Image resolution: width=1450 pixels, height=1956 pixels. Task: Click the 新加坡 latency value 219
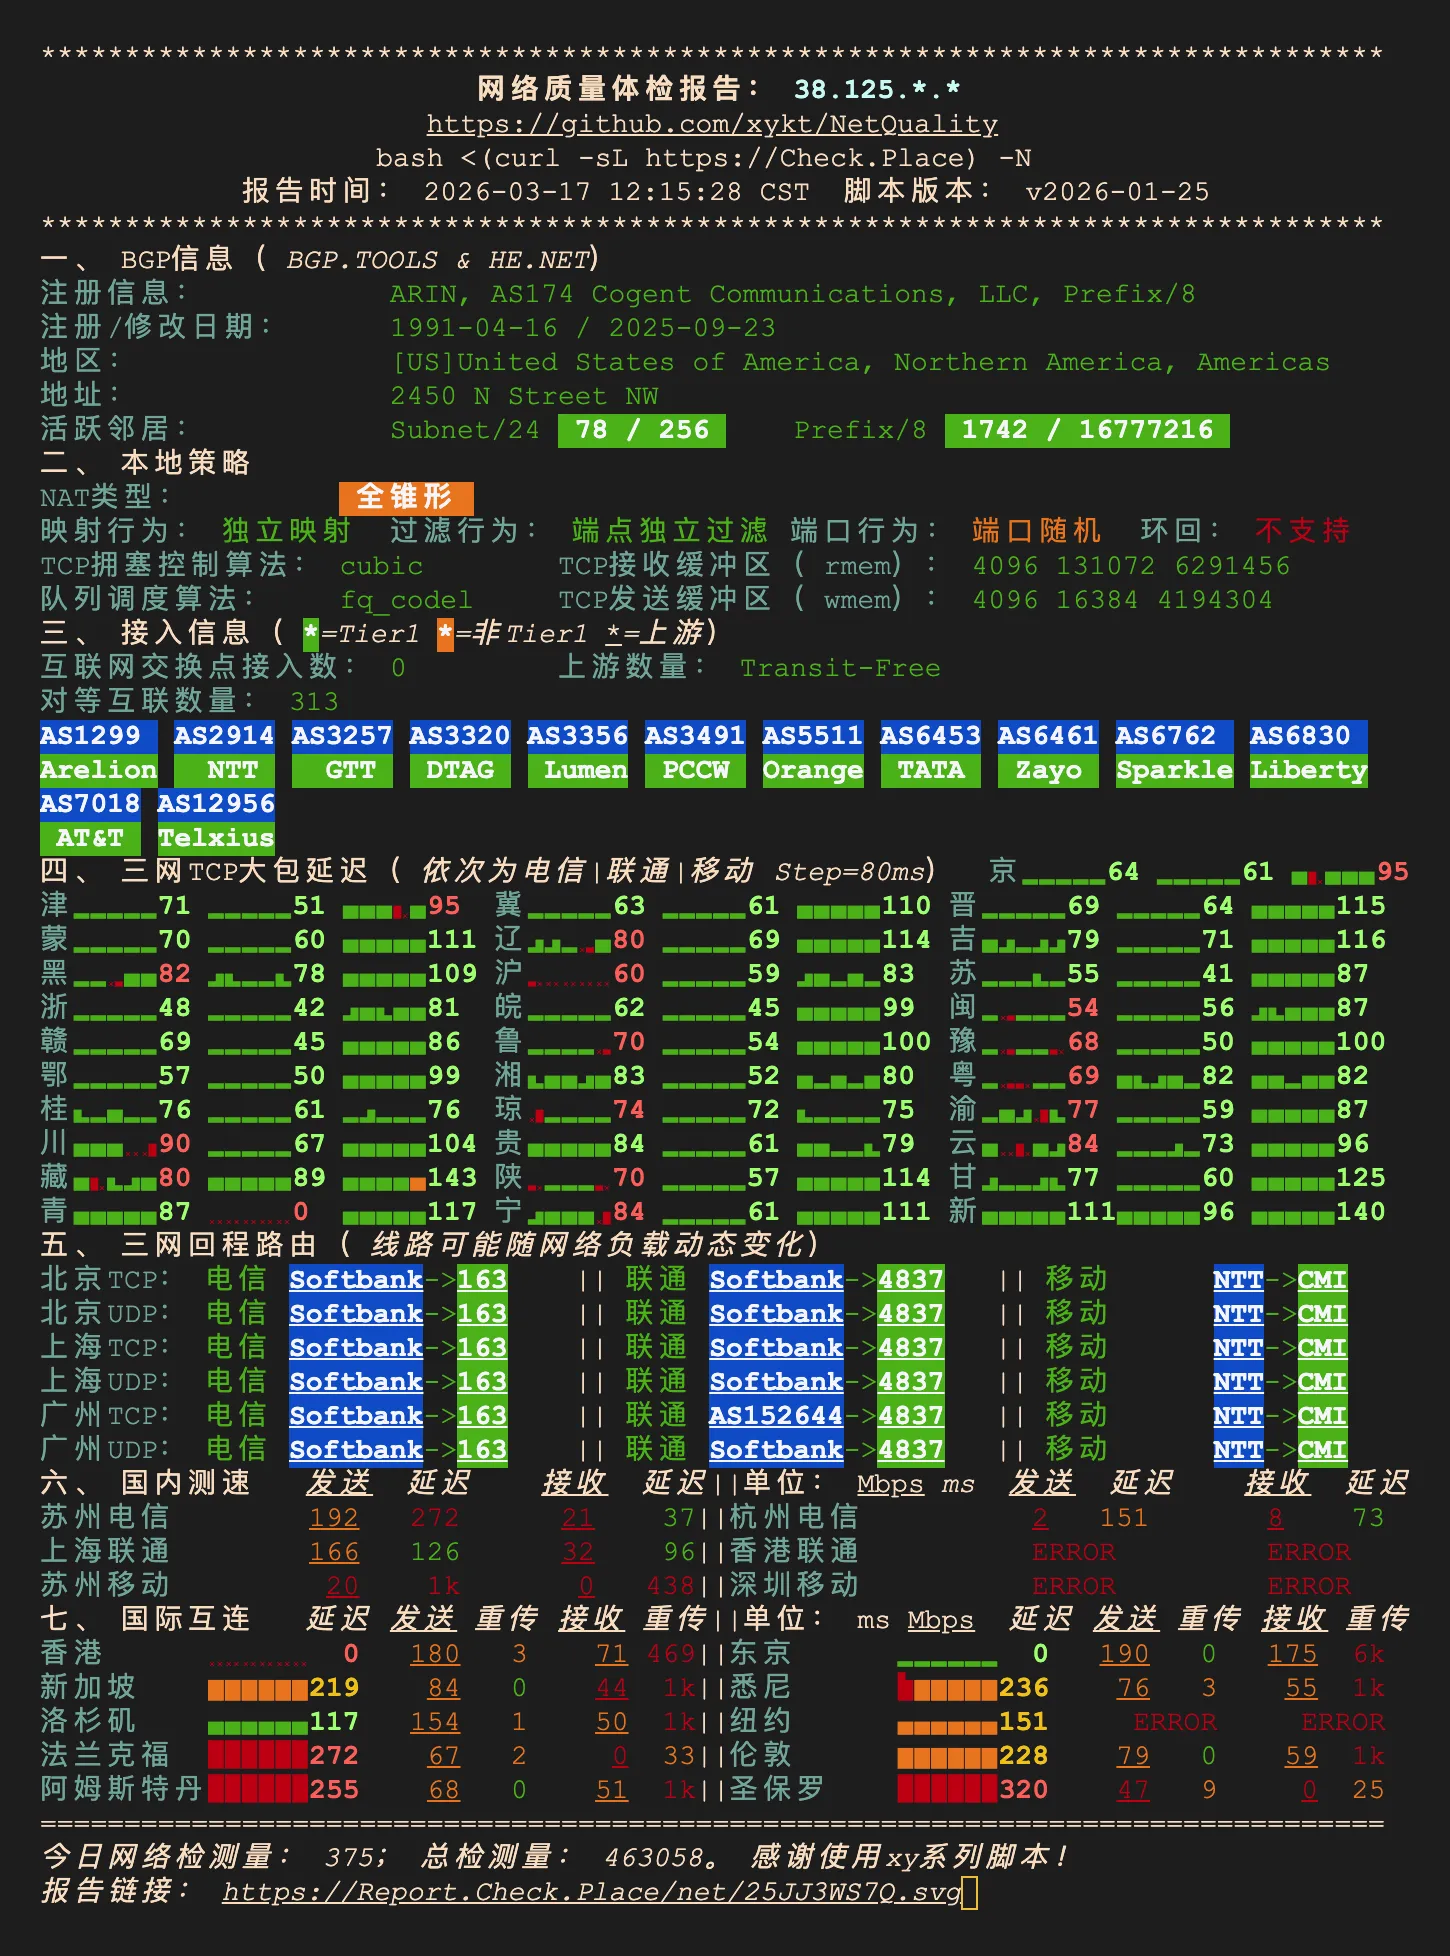click(x=334, y=1688)
